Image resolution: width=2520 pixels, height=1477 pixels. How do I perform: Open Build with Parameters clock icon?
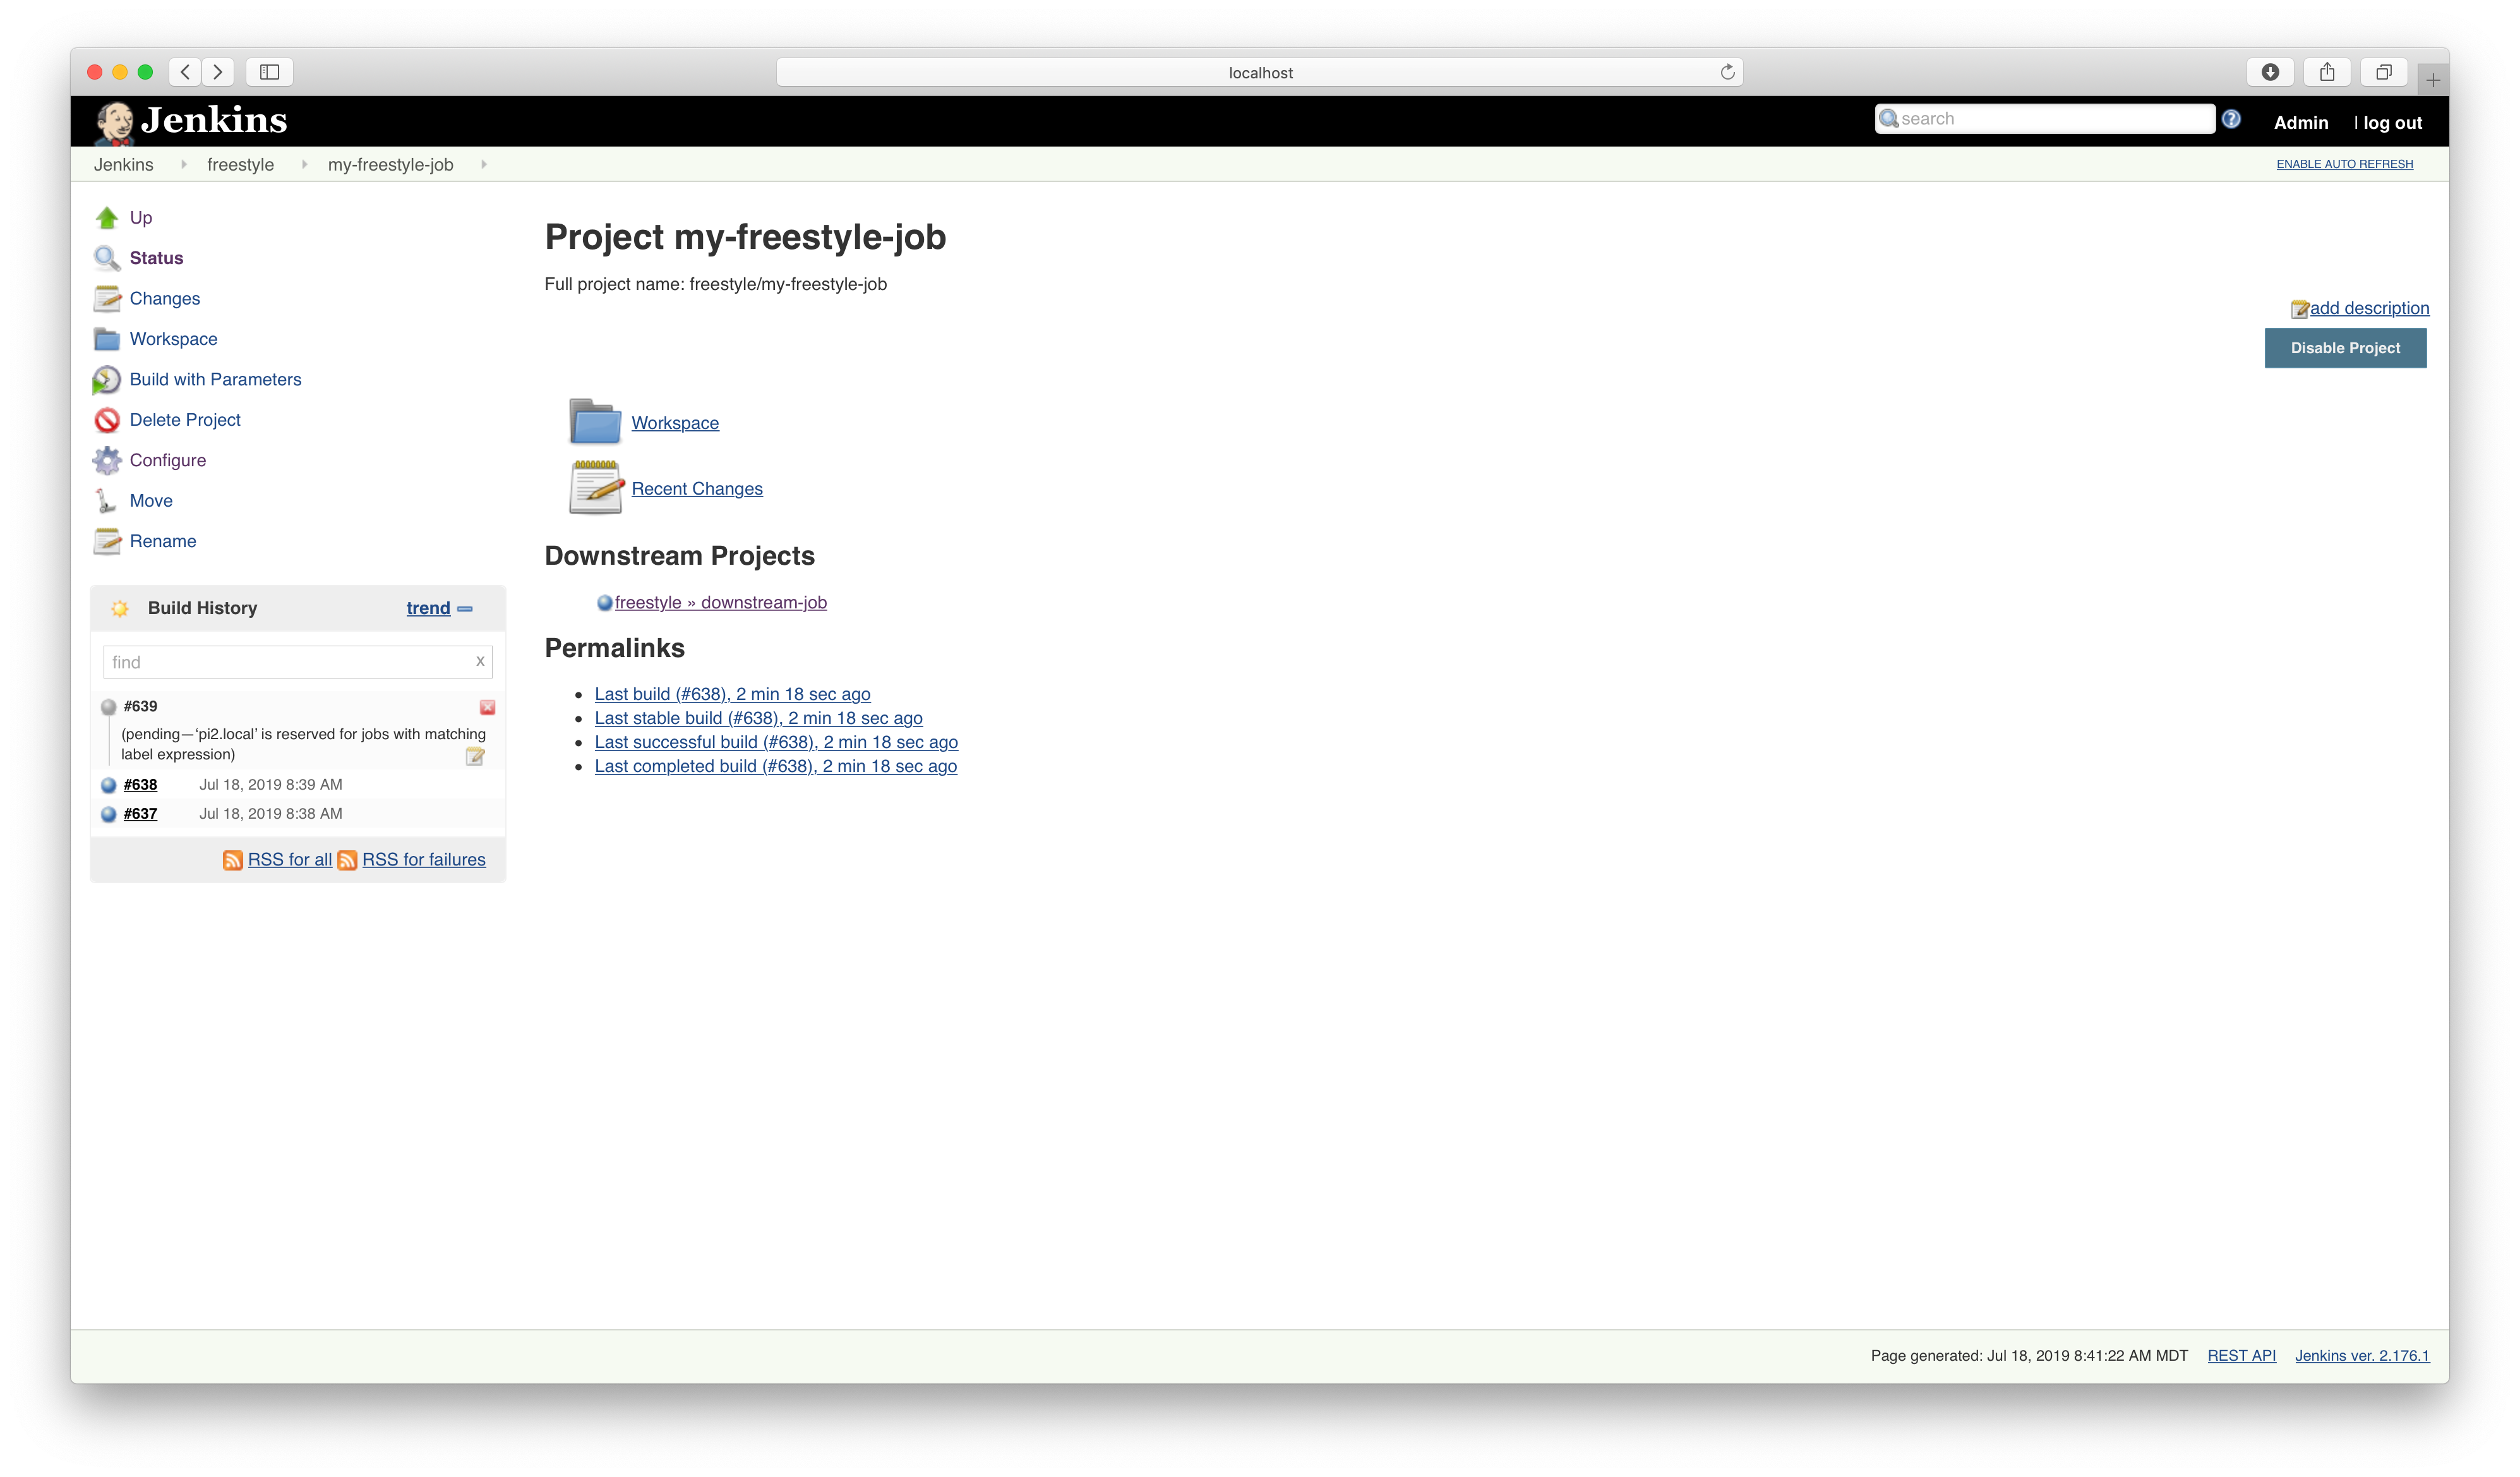click(x=107, y=380)
